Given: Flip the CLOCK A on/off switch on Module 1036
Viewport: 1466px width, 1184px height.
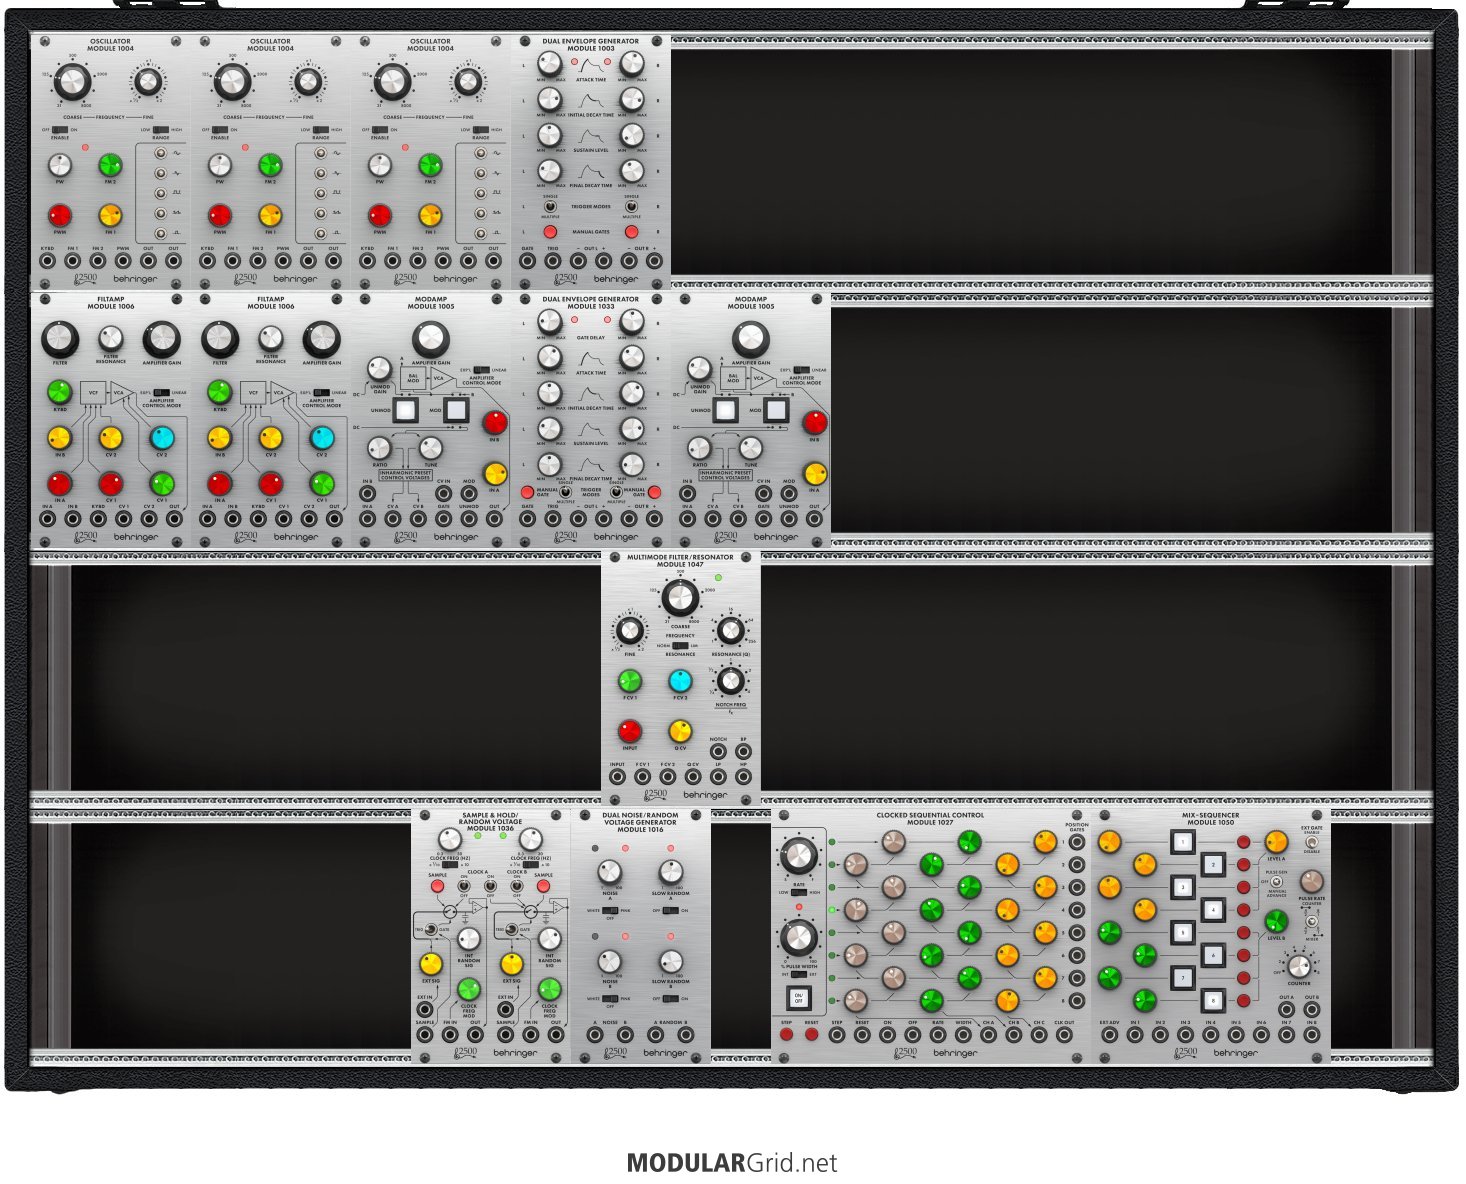Looking at the screenshot, I should pos(463,887).
